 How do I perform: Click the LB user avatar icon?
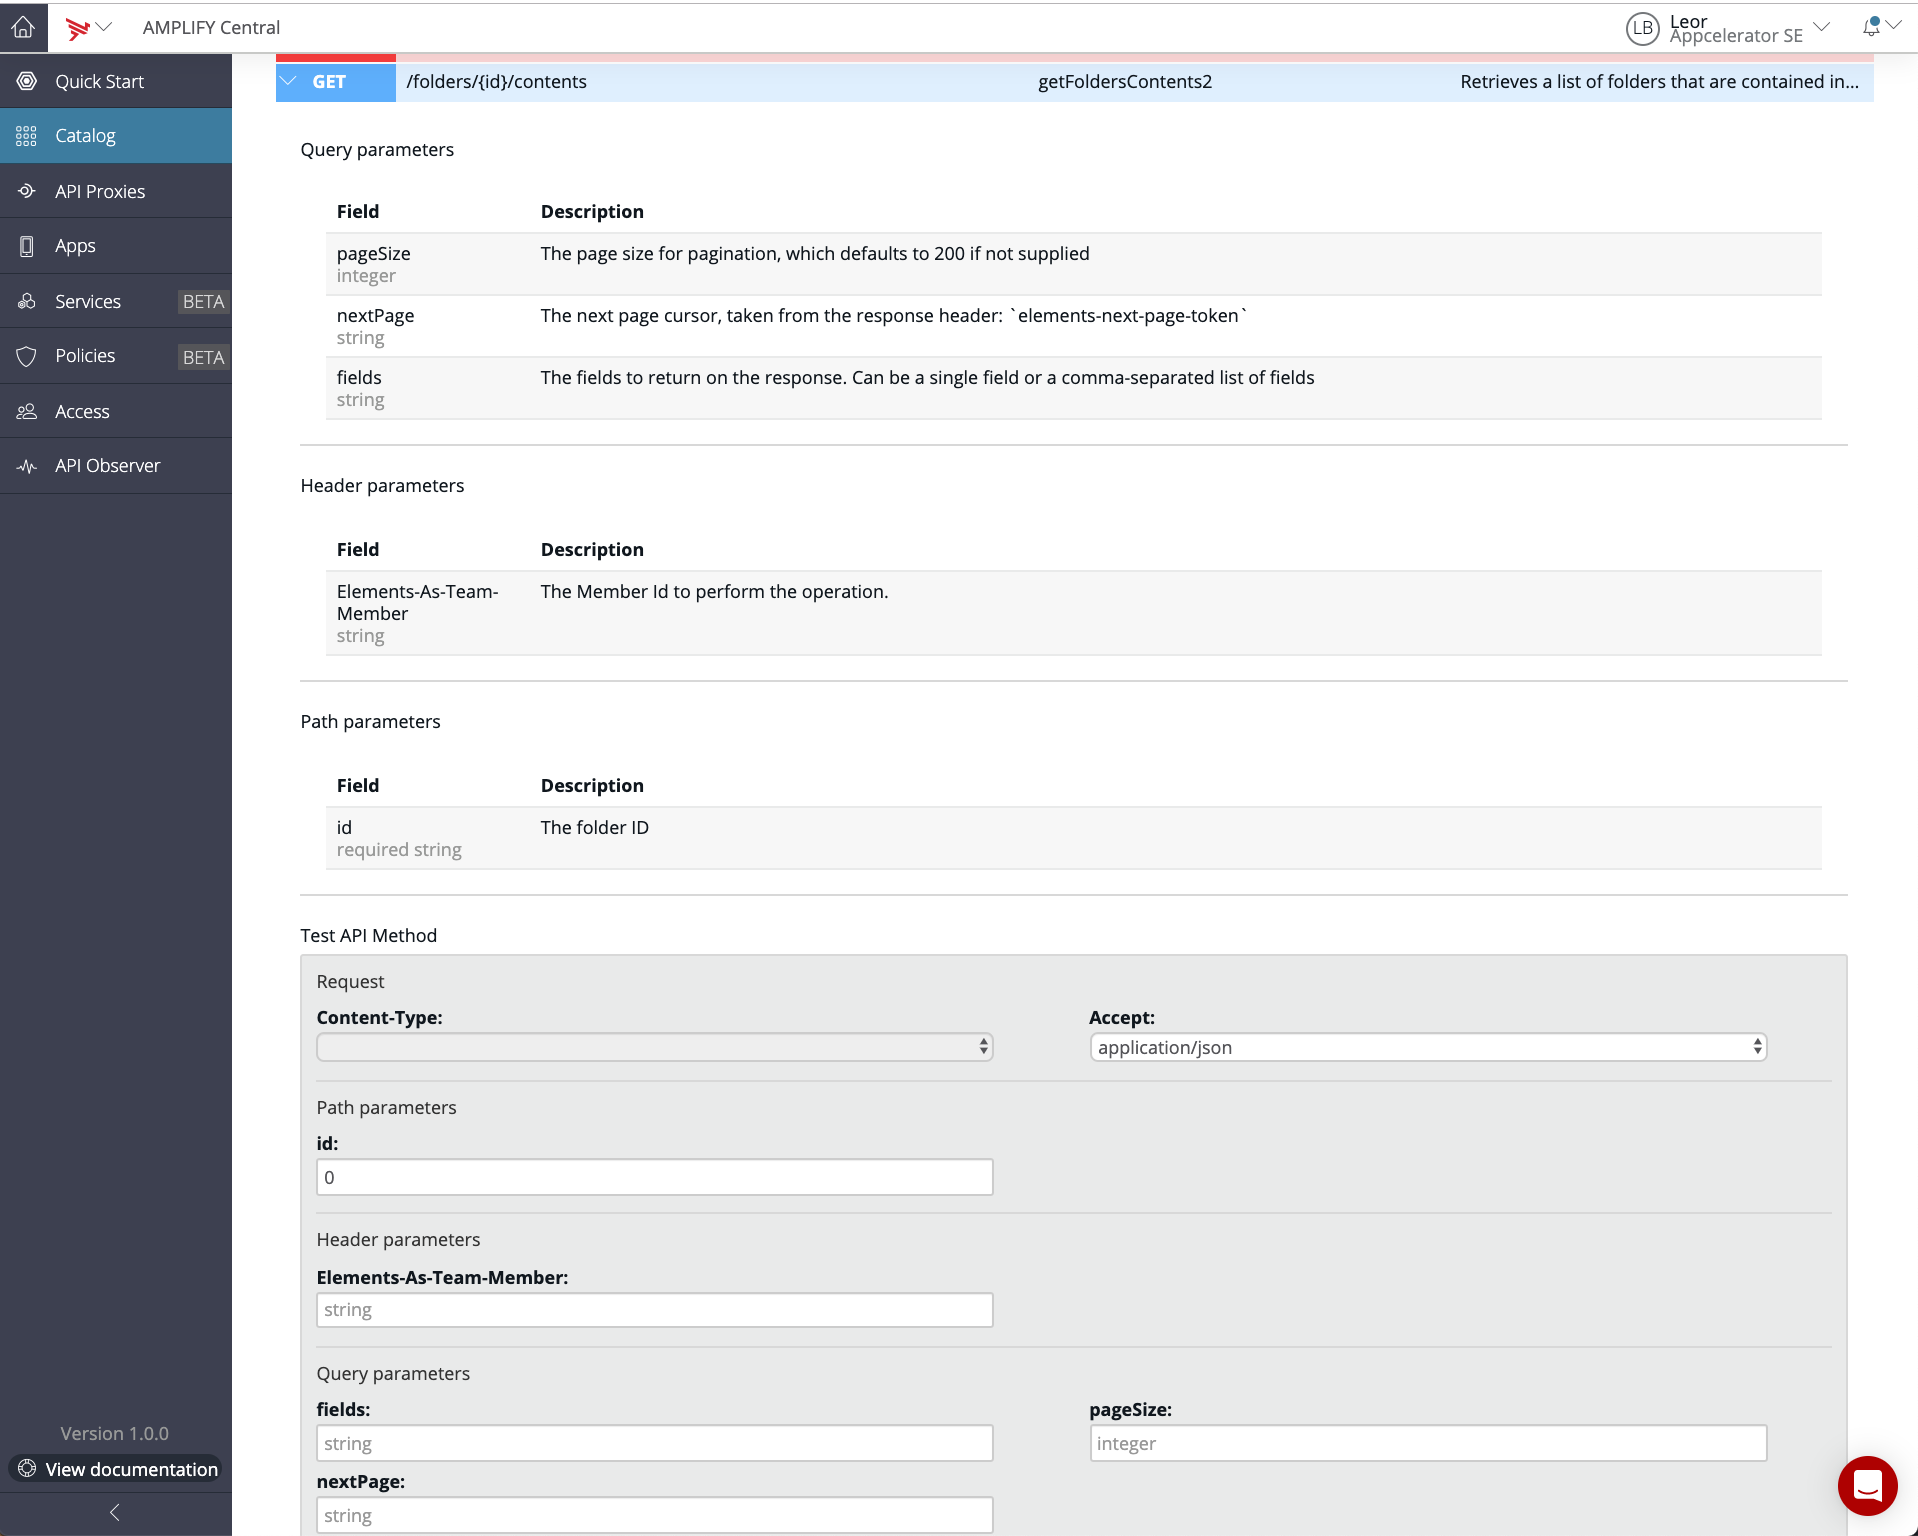point(1642,28)
